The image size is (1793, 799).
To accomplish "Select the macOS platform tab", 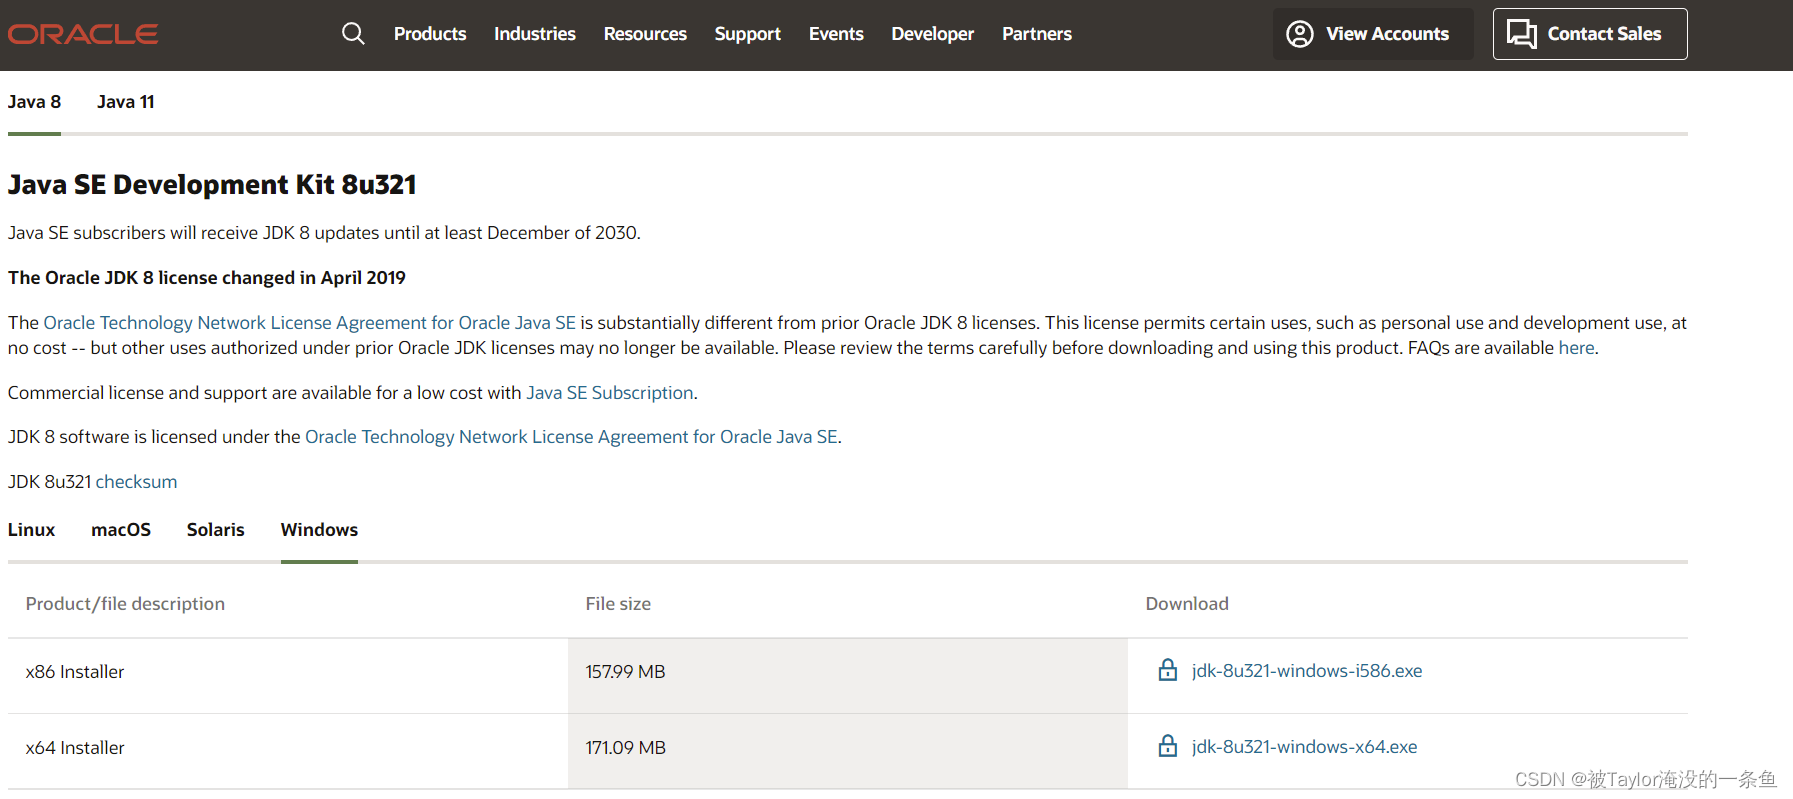I will (121, 530).
